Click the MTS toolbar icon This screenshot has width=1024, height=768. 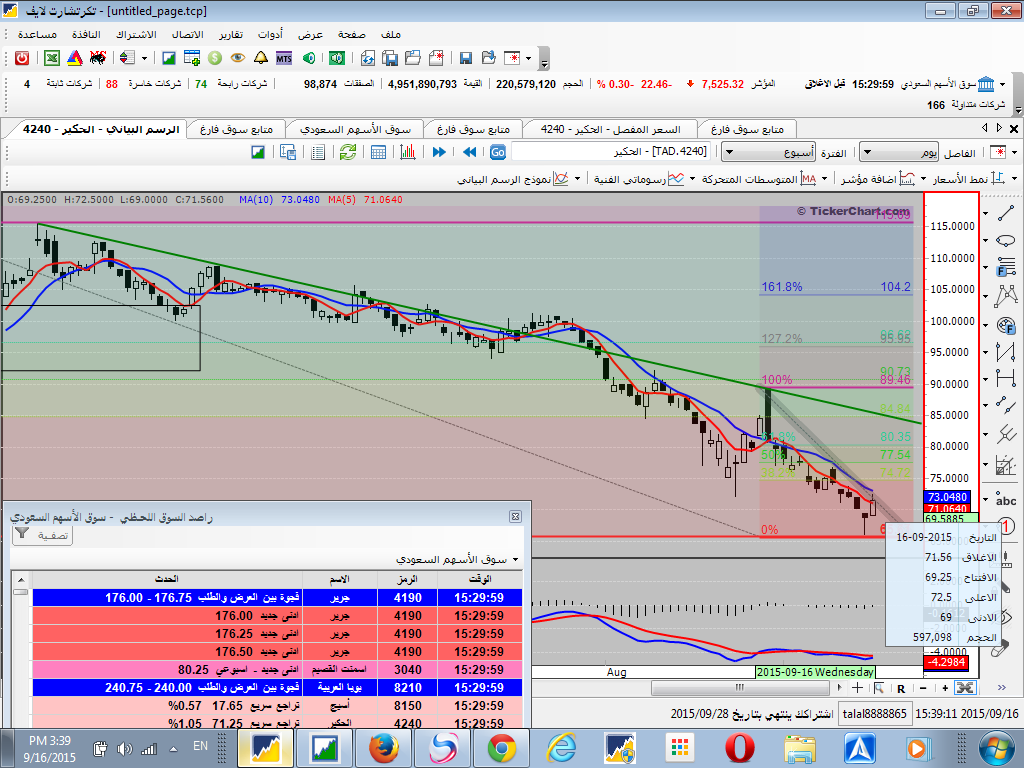tap(283, 58)
